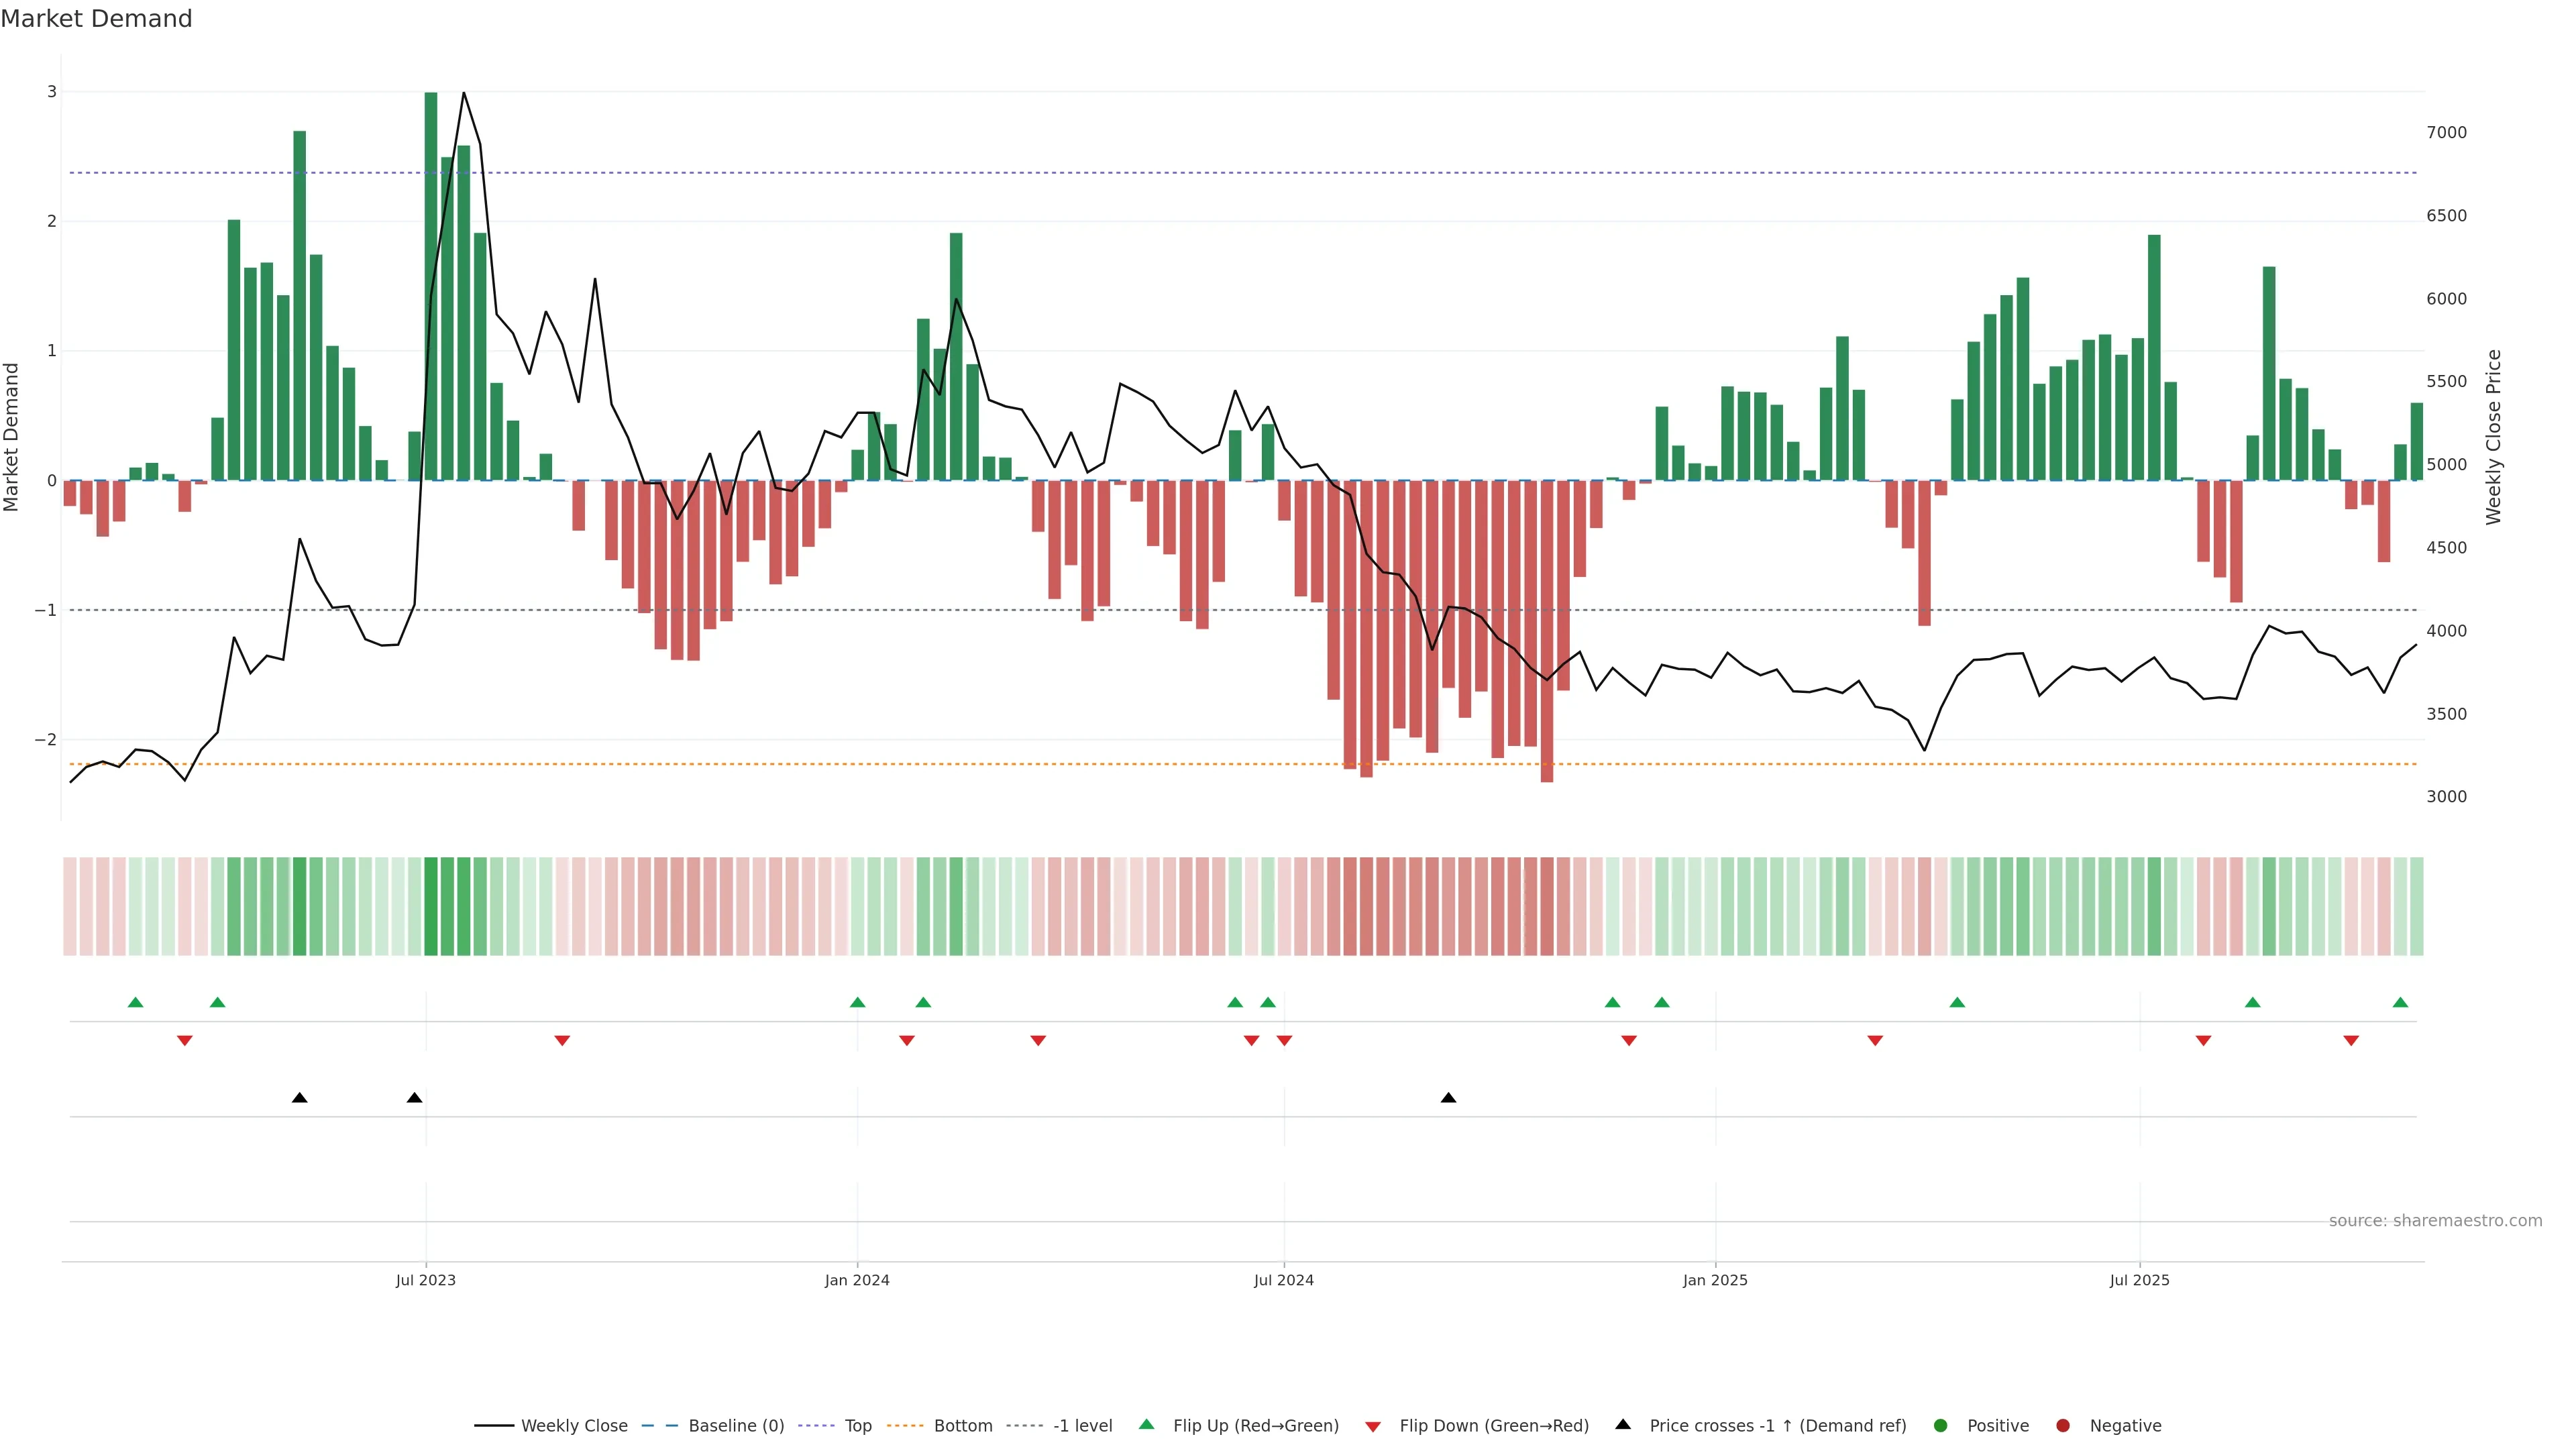
Task: Click Flip Down red triangle legend icon
Action: (1373, 1427)
